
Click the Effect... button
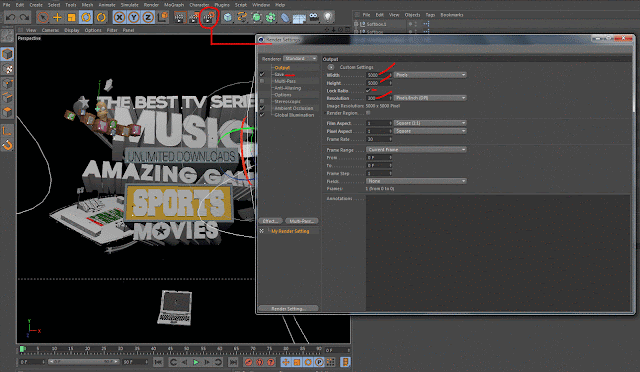[271, 221]
